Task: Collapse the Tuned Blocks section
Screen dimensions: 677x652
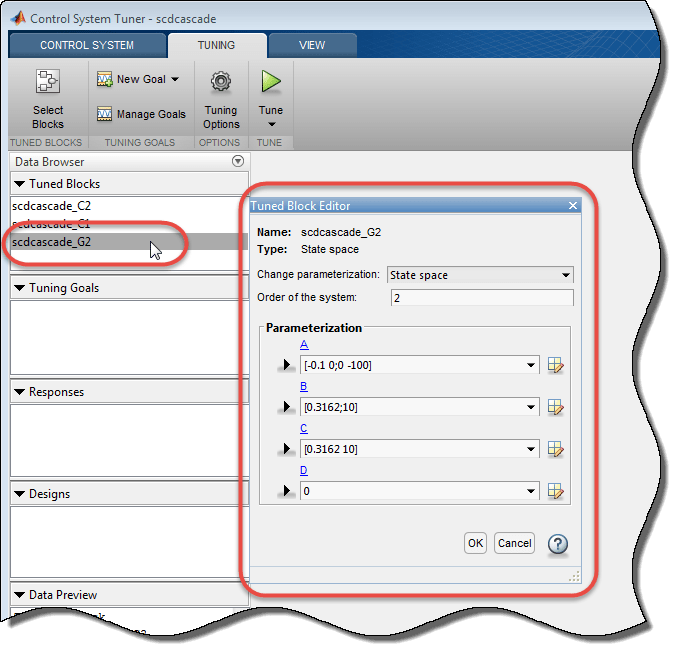Action: click(19, 184)
